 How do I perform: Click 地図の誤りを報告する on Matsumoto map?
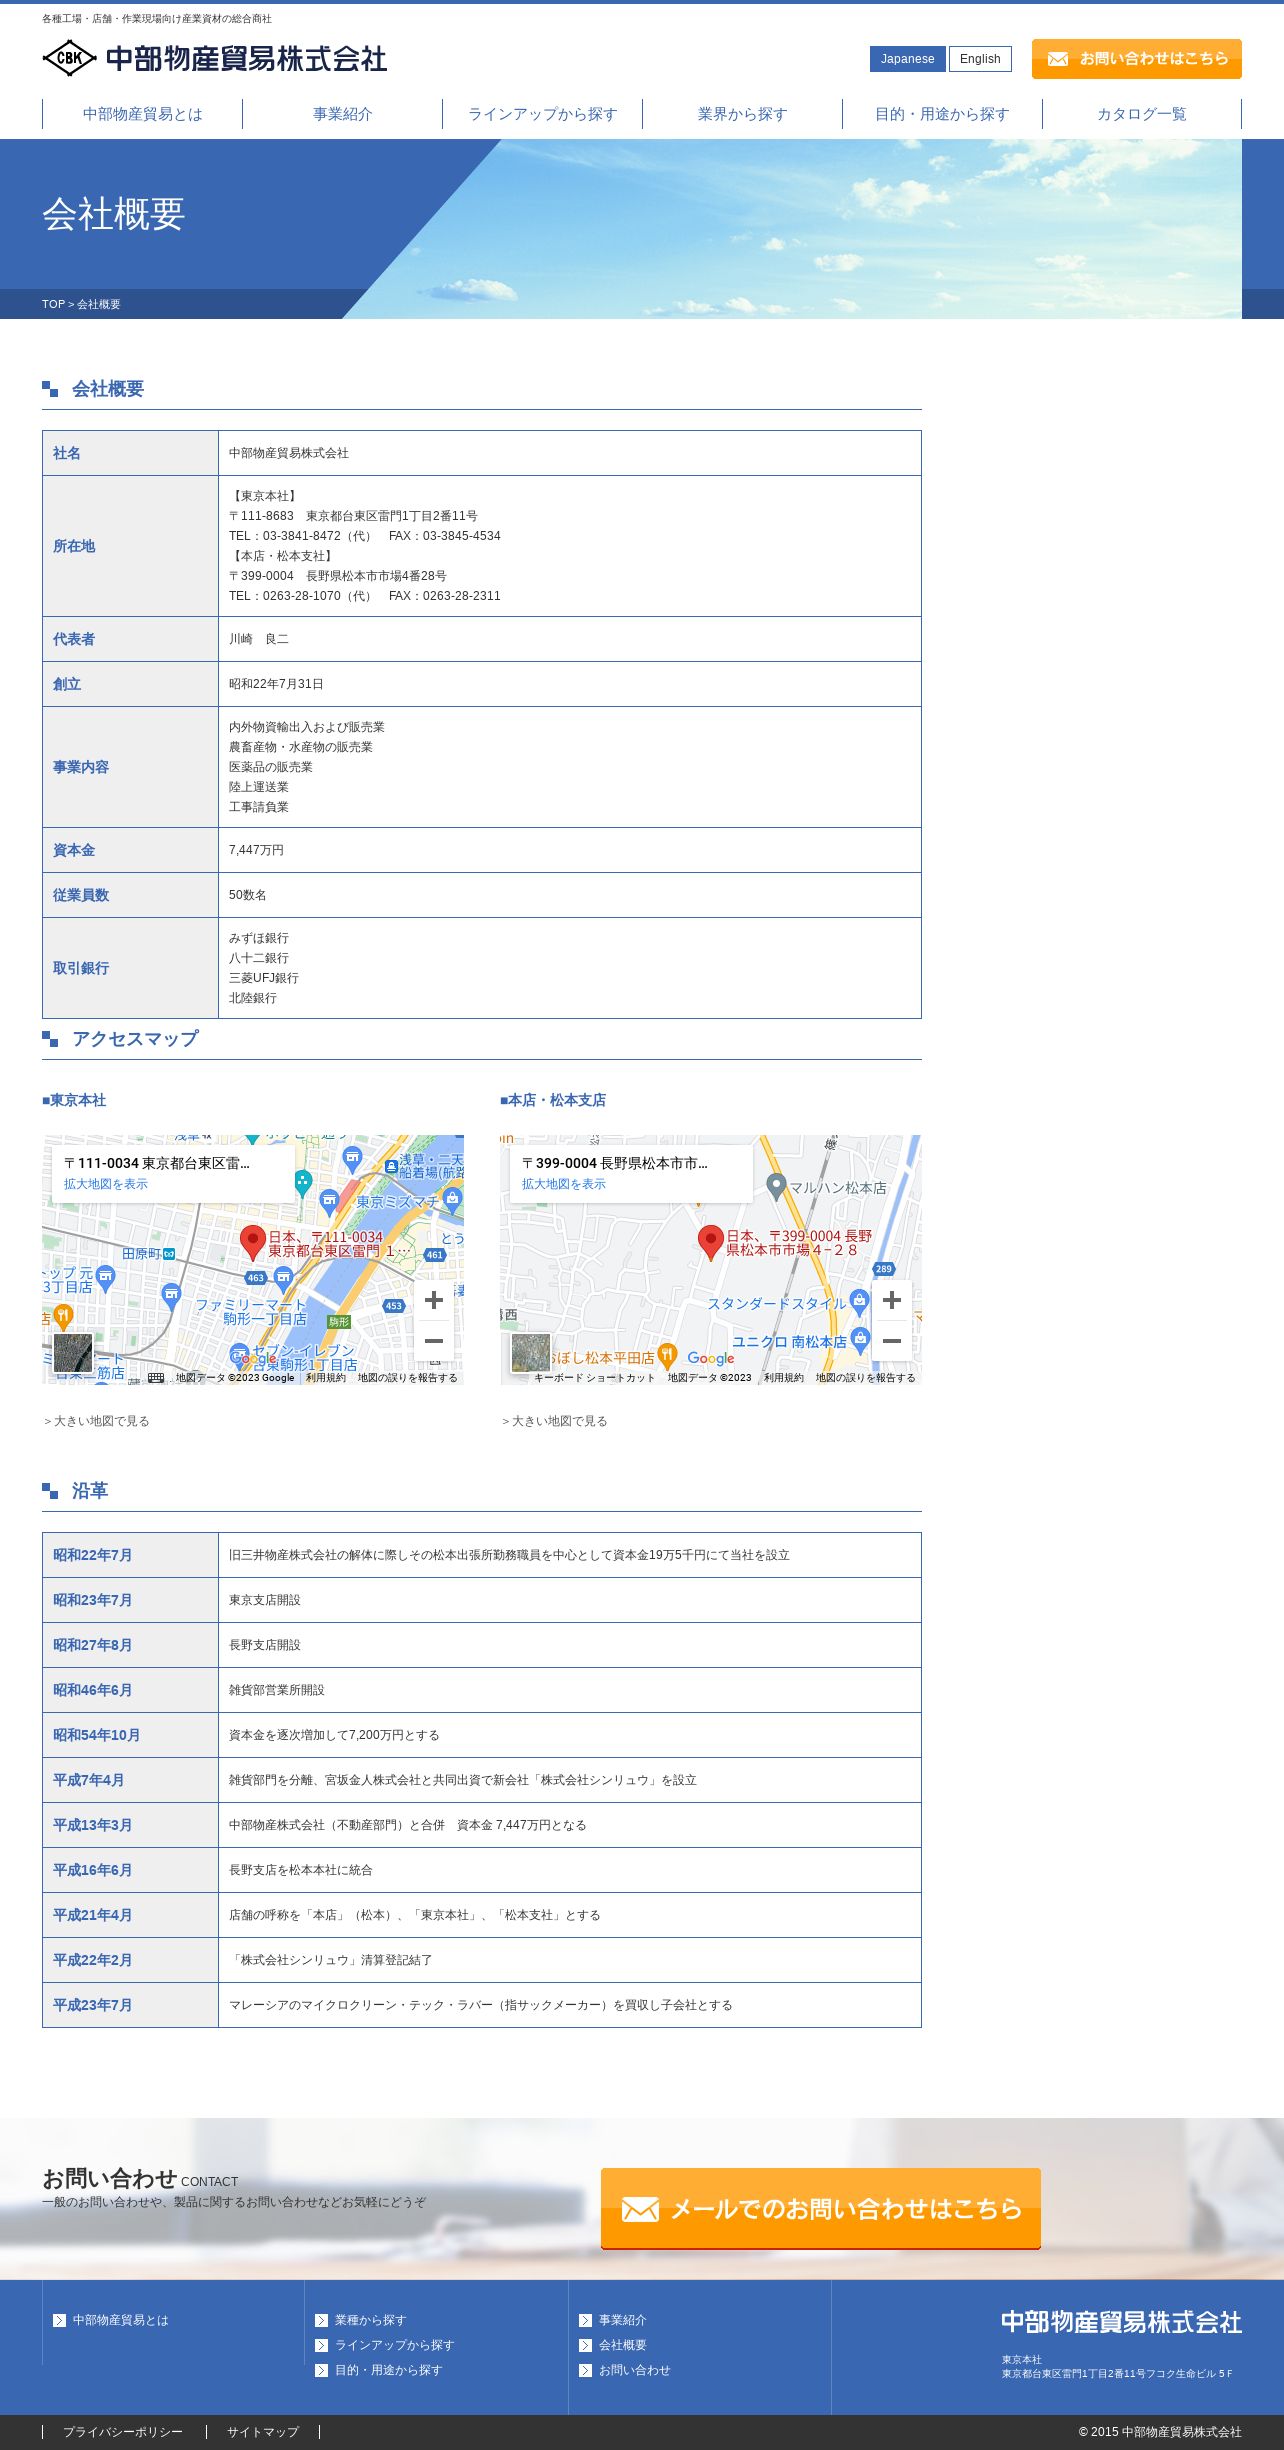pyautogui.click(x=866, y=1378)
